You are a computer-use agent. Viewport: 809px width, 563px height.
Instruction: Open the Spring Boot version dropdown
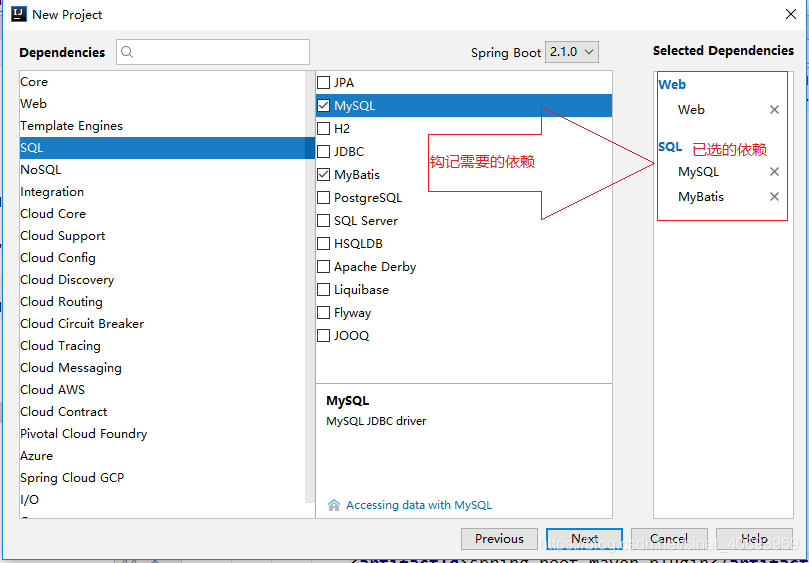pyautogui.click(x=572, y=52)
